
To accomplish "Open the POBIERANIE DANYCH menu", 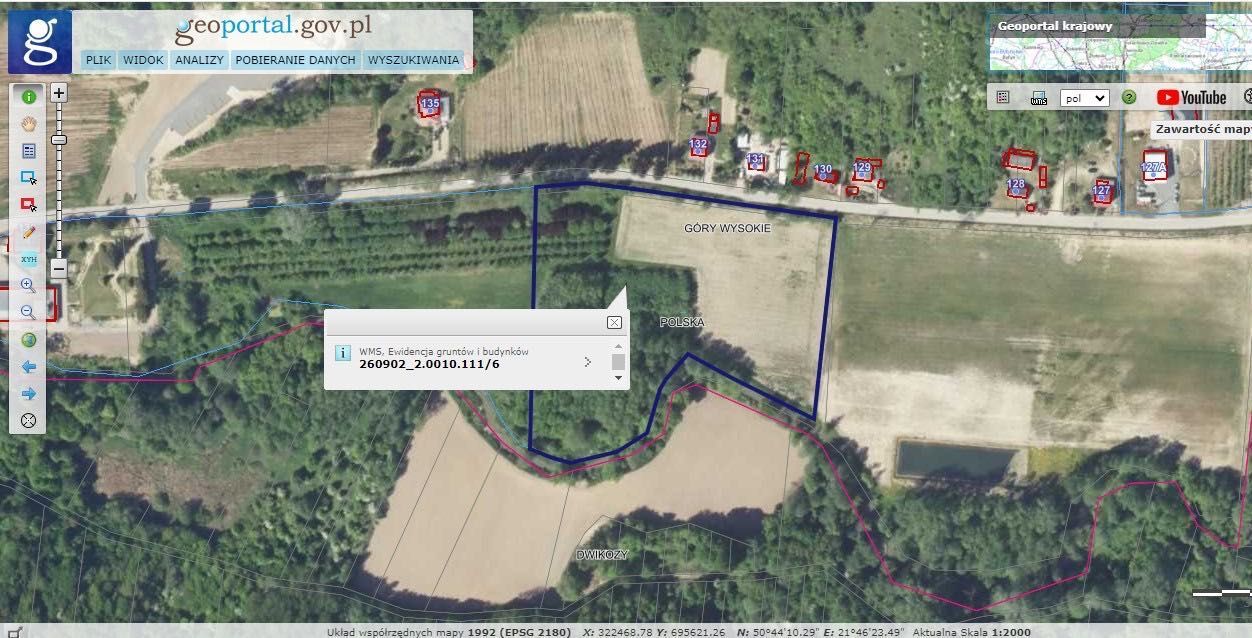I will (296, 60).
